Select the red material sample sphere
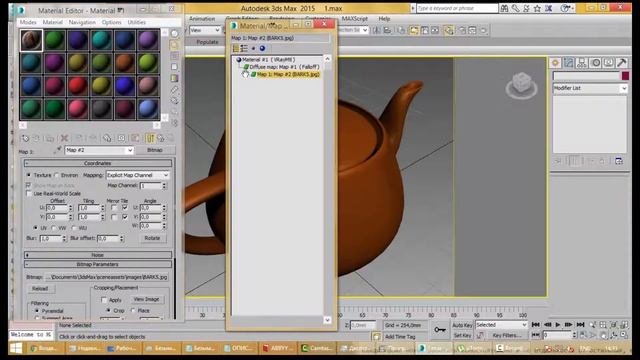 pos(78,86)
